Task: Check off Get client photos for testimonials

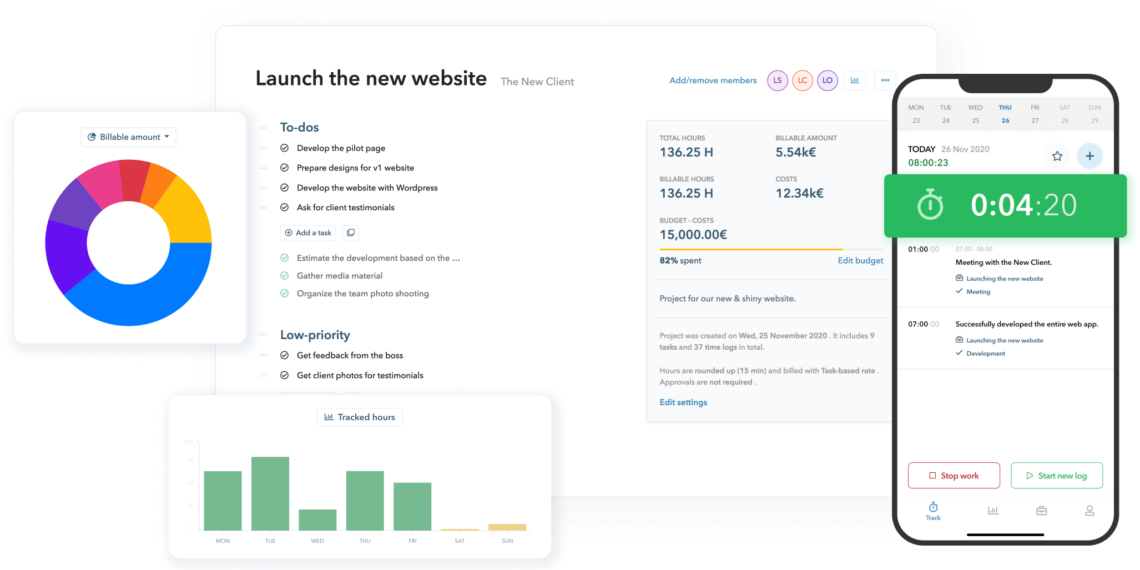Action: (x=284, y=375)
